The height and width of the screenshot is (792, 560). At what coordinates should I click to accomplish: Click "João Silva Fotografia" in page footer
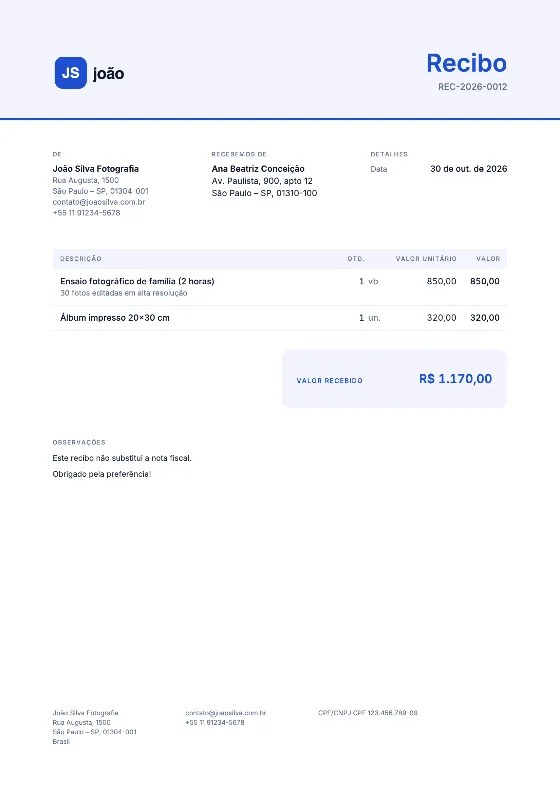(85, 713)
